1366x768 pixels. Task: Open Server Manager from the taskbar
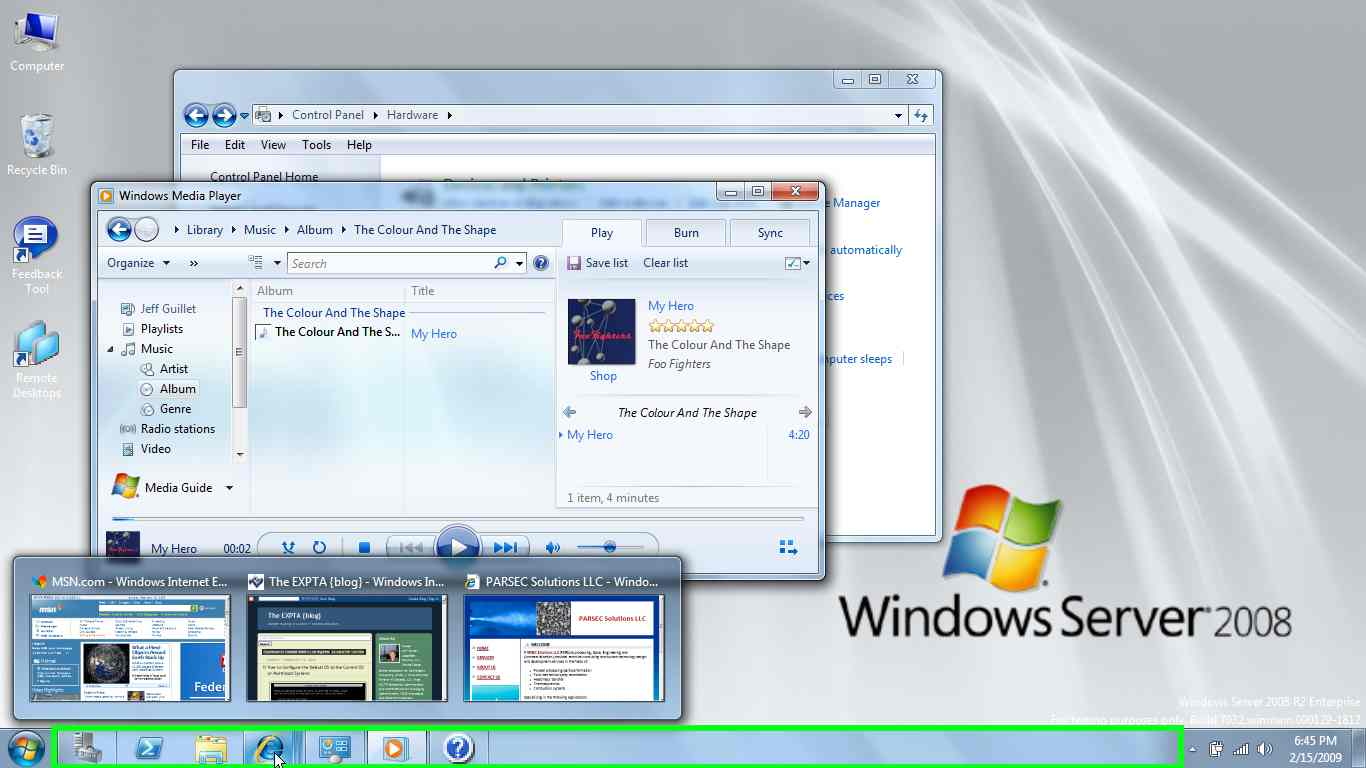coord(86,747)
